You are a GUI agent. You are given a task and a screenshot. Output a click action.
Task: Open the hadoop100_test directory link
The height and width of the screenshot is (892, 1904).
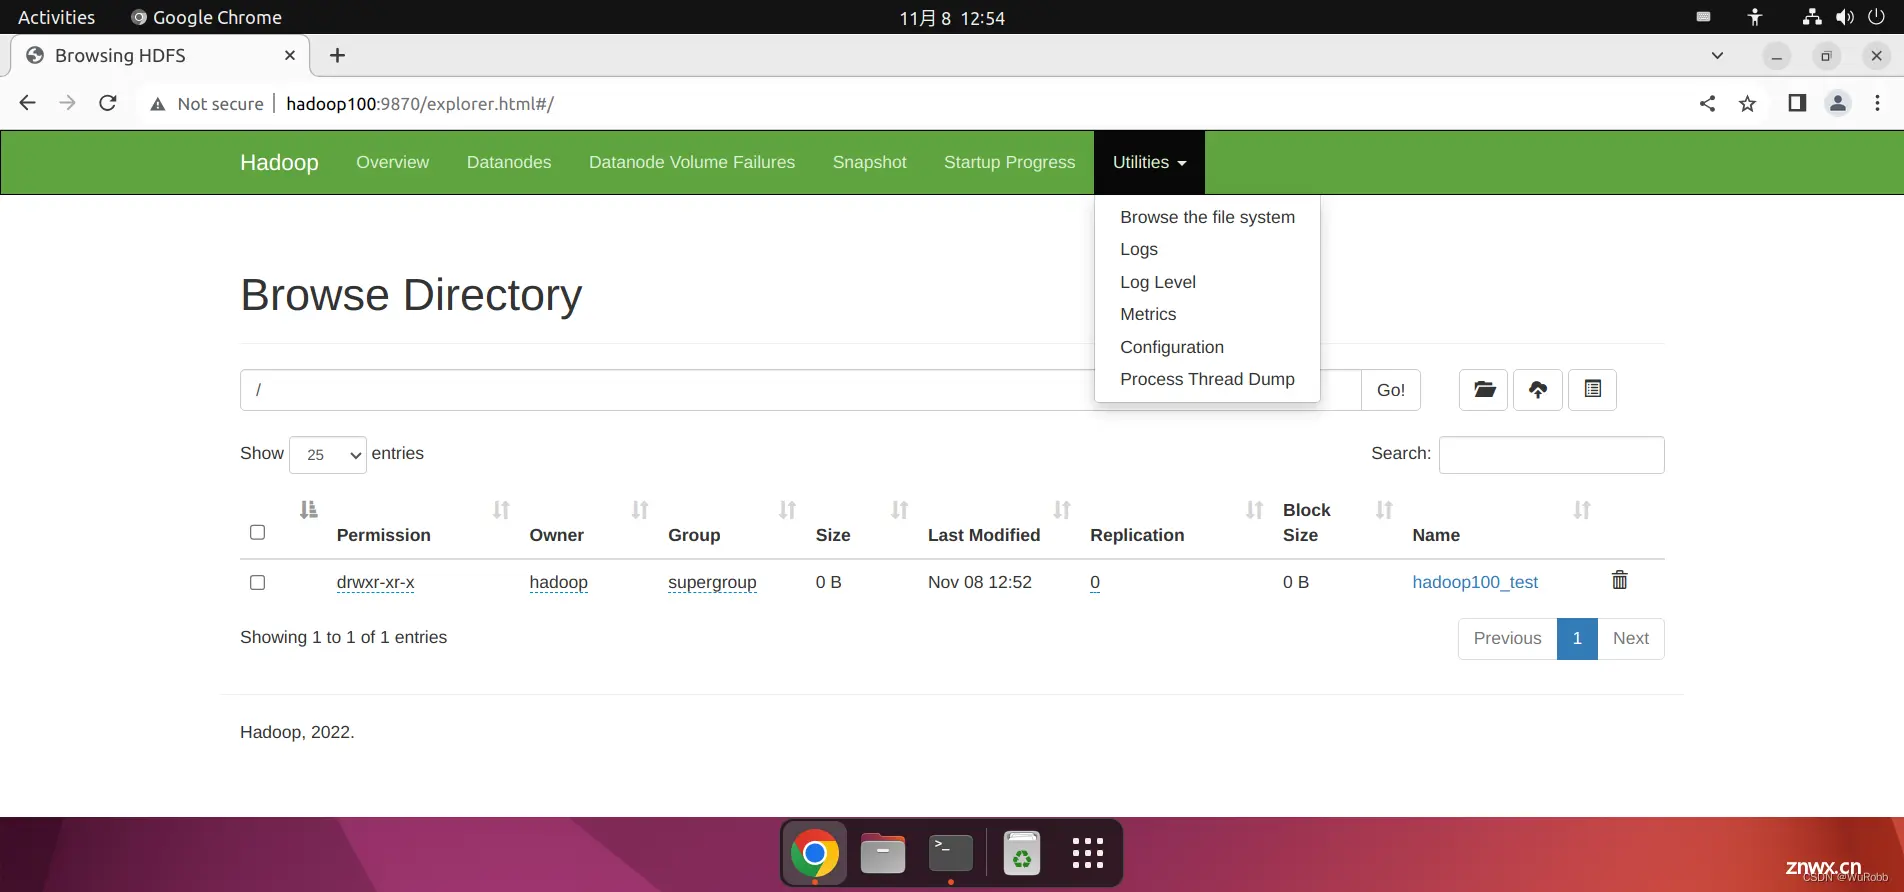pos(1475,582)
